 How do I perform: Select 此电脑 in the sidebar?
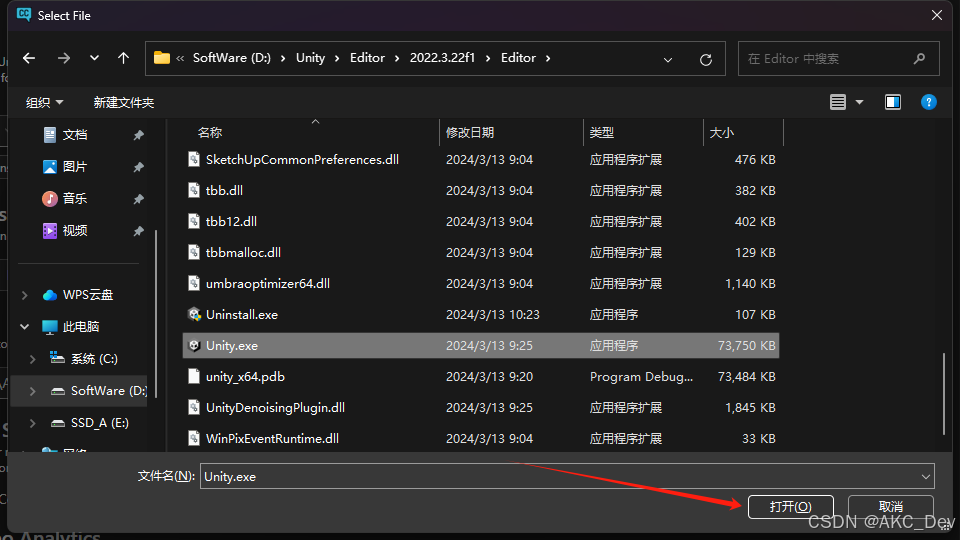coord(80,327)
